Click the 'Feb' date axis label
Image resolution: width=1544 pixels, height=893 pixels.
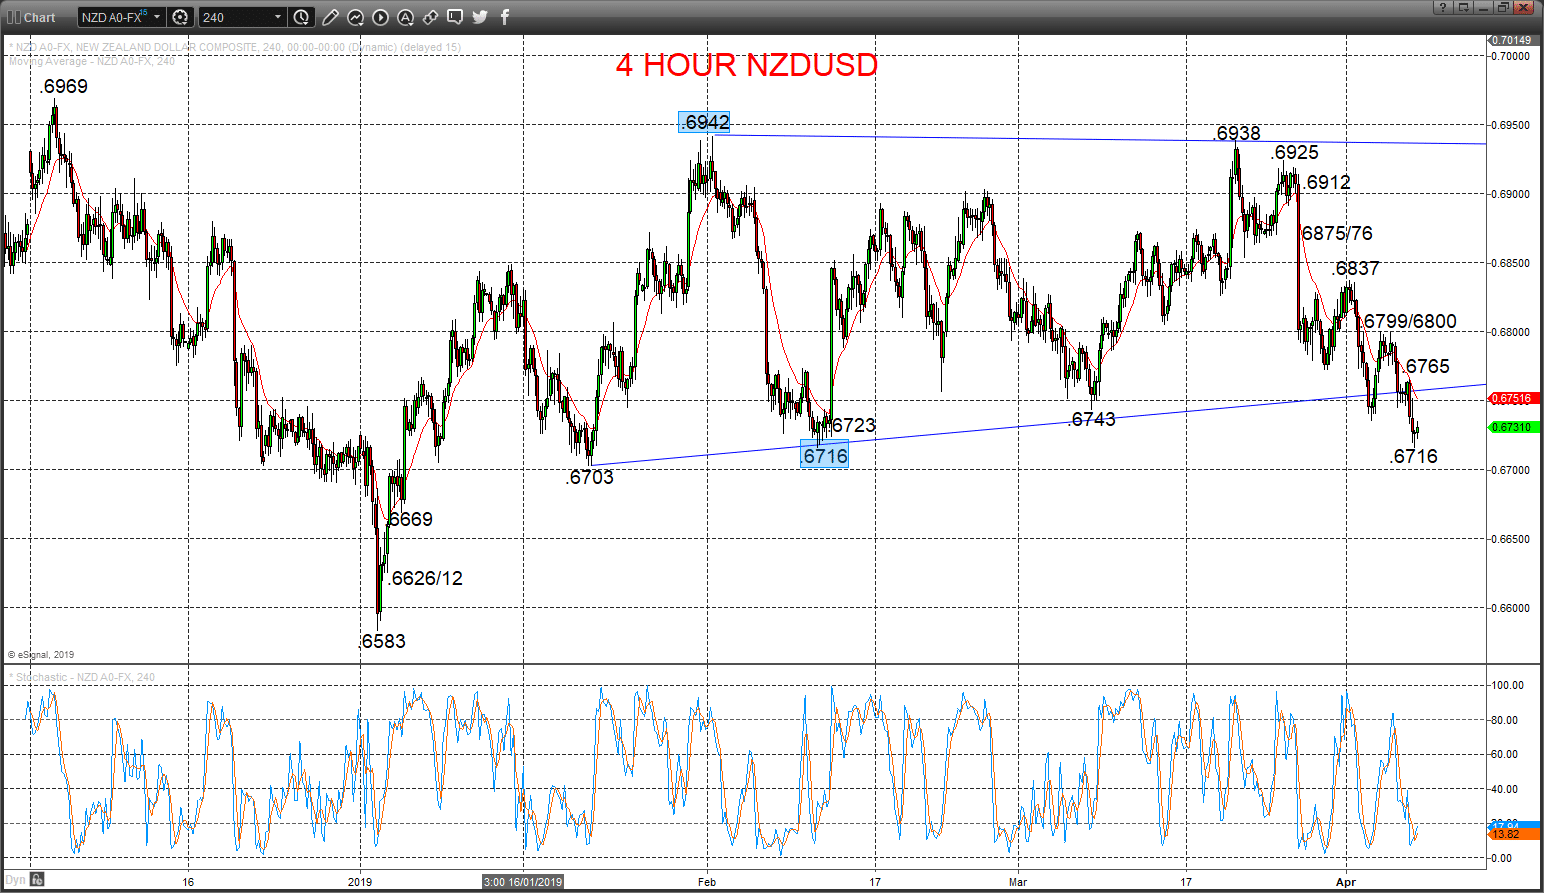point(707,882)
